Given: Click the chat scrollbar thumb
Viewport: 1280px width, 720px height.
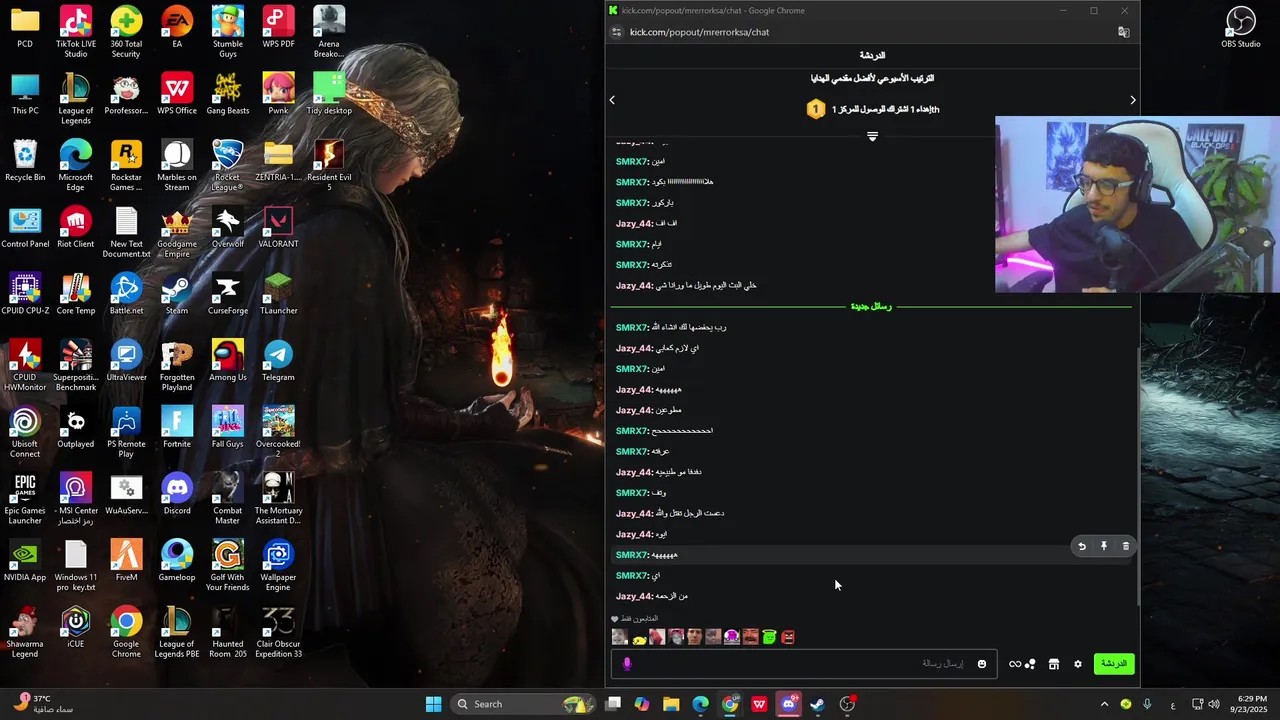Looking at the screenshot, I should 1137,475.
